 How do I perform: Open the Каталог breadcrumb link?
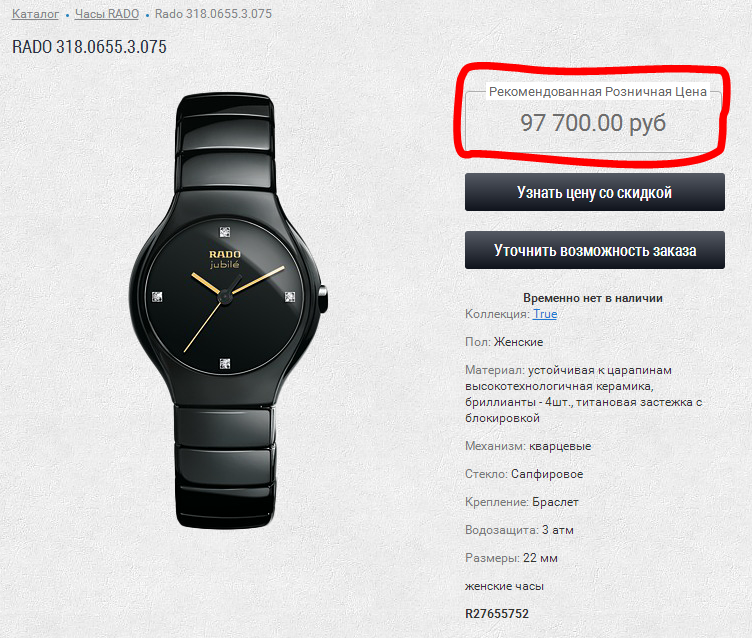[35, 14]
